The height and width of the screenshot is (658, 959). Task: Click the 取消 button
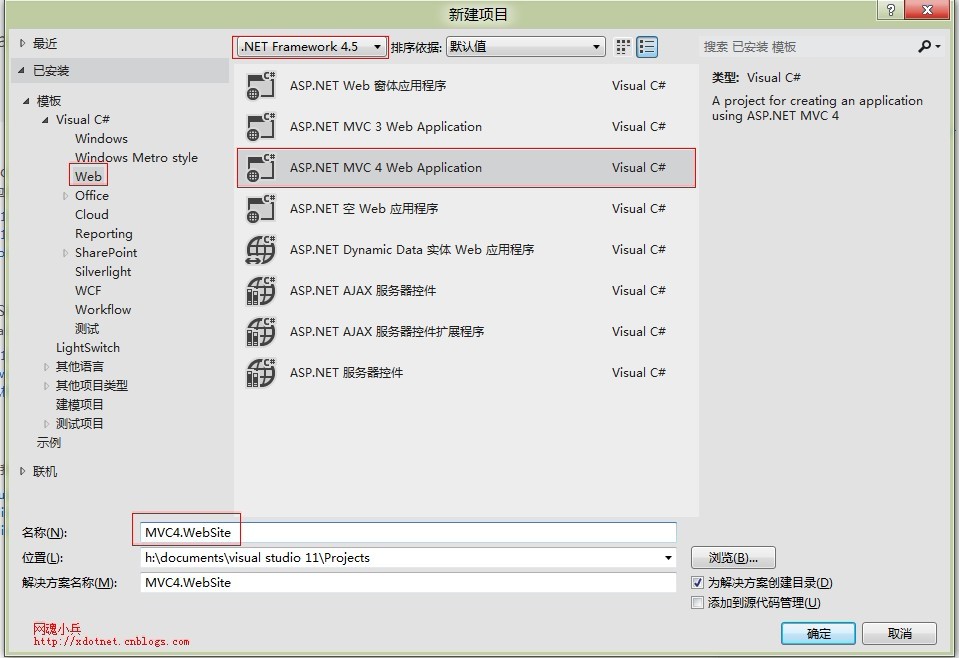pyautogui.click(x=899, y=634)
